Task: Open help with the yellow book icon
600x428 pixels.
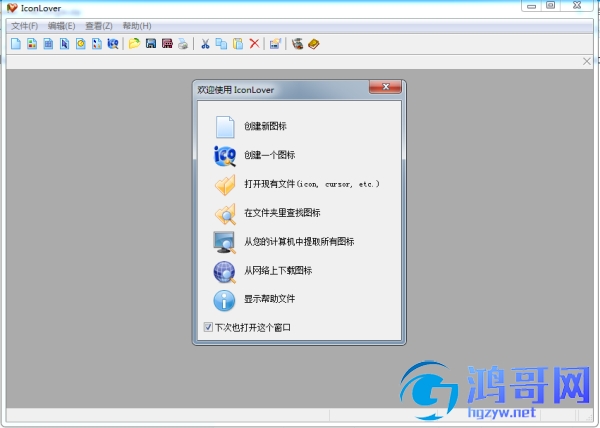Action: pyautogui.click(x=314, y=44)
